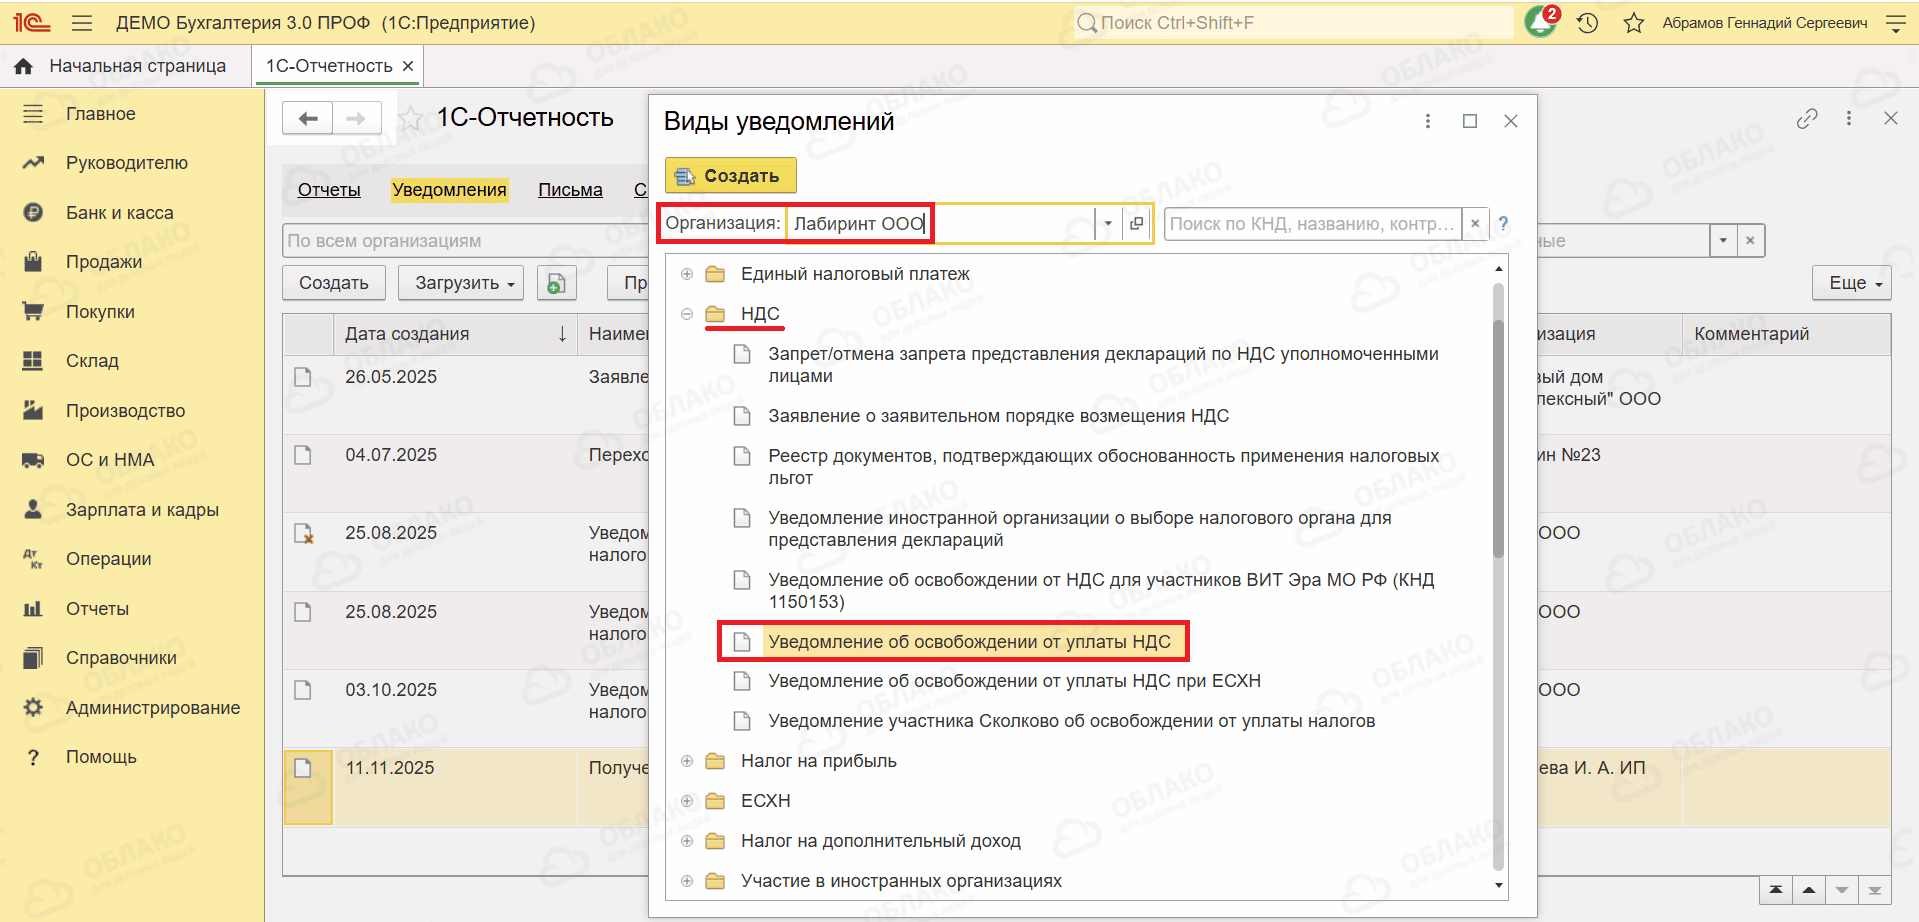Switch to Начальная страница tab
The image size is (1919, 922).
coord(138,66)
